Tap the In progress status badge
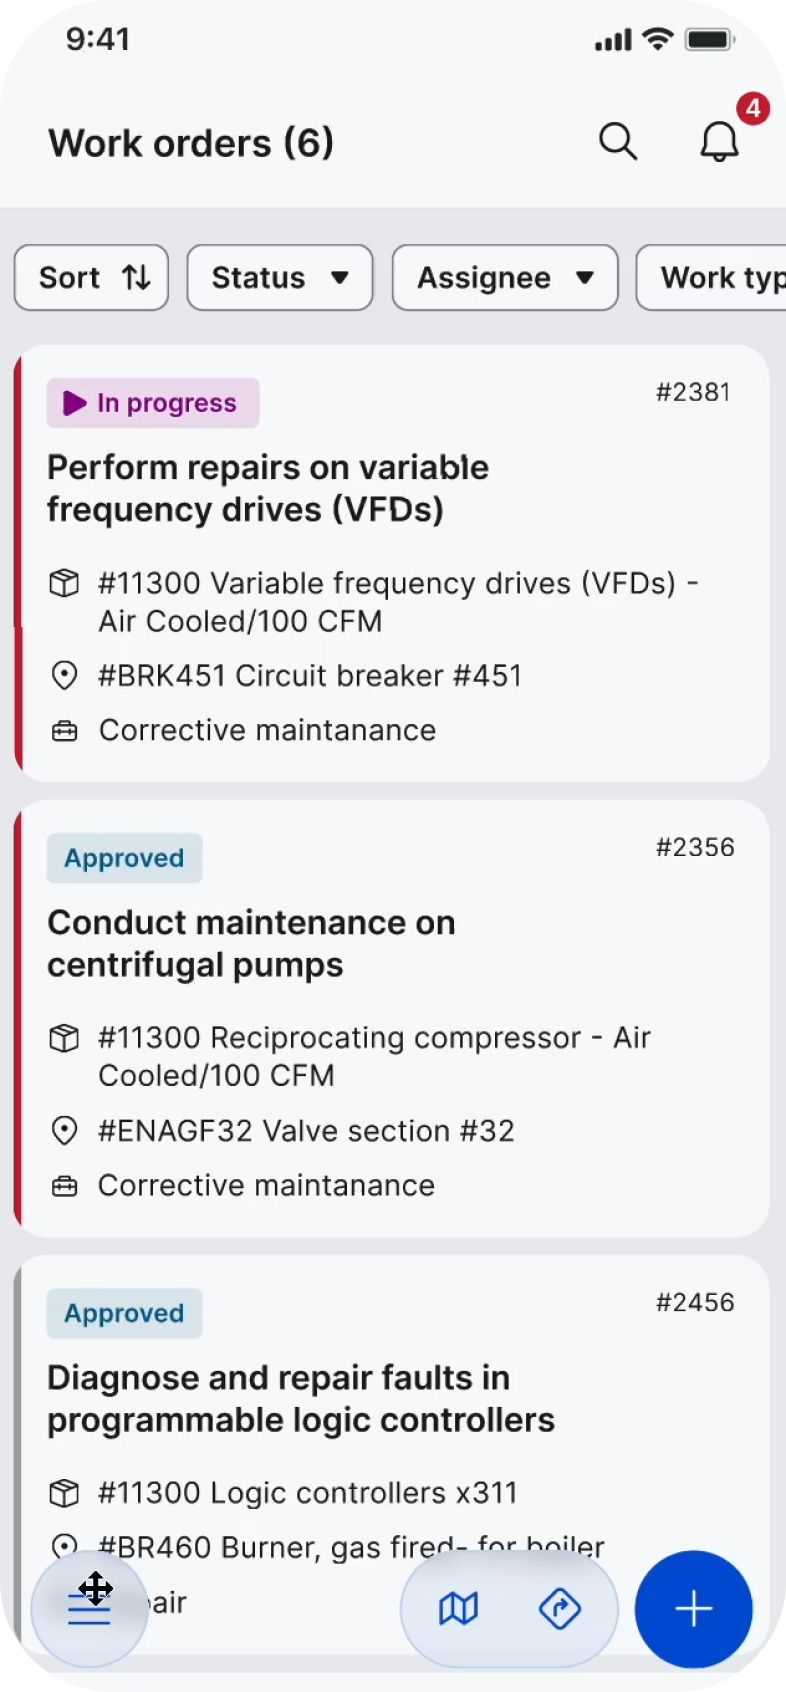The image size is (786, 1692). [x=153, y=403]
